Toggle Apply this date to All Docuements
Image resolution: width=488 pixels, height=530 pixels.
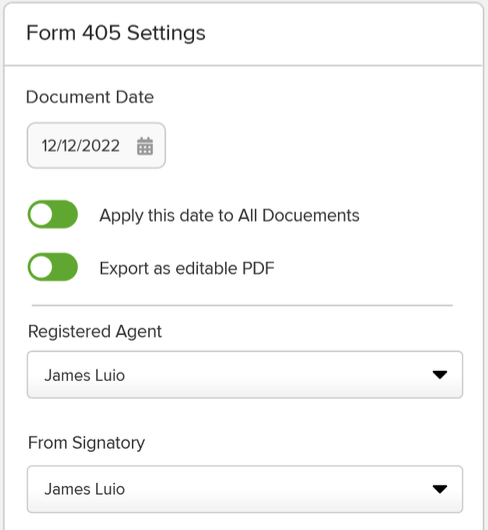[53, 214]
